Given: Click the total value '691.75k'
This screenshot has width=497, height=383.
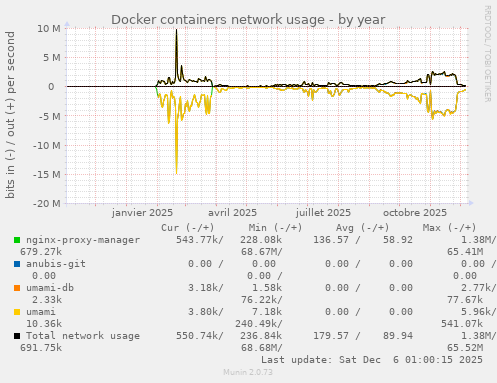Looking at the screenshot, I should pyautogui.click(x=41, y=348).
